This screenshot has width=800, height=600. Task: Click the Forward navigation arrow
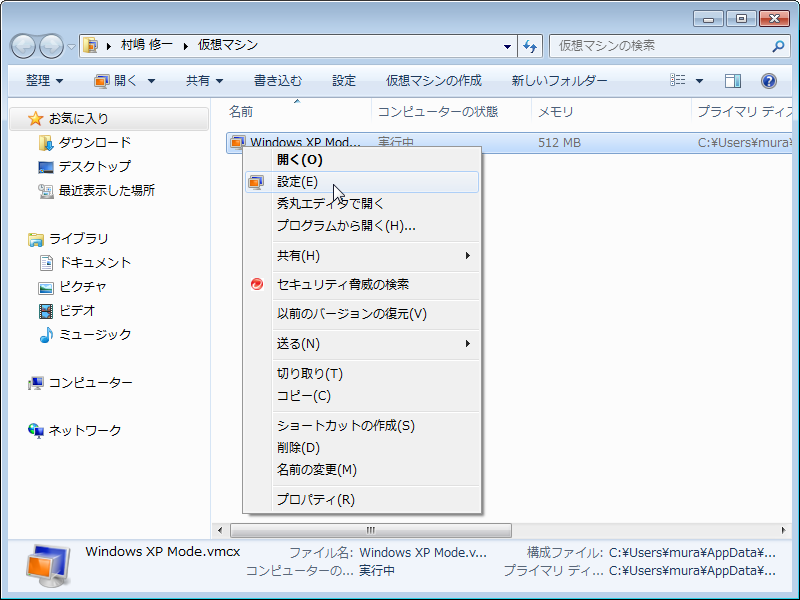tap(52, 46)
